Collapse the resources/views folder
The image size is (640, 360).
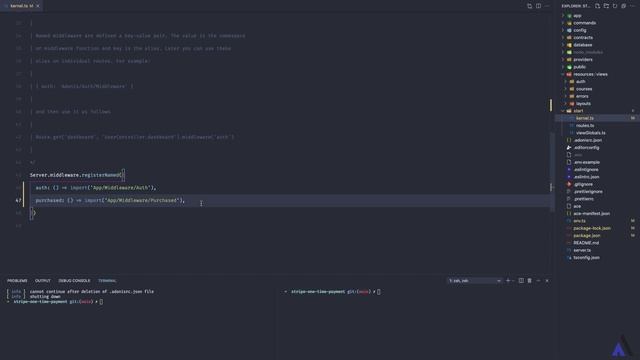(x=590, y=74)
